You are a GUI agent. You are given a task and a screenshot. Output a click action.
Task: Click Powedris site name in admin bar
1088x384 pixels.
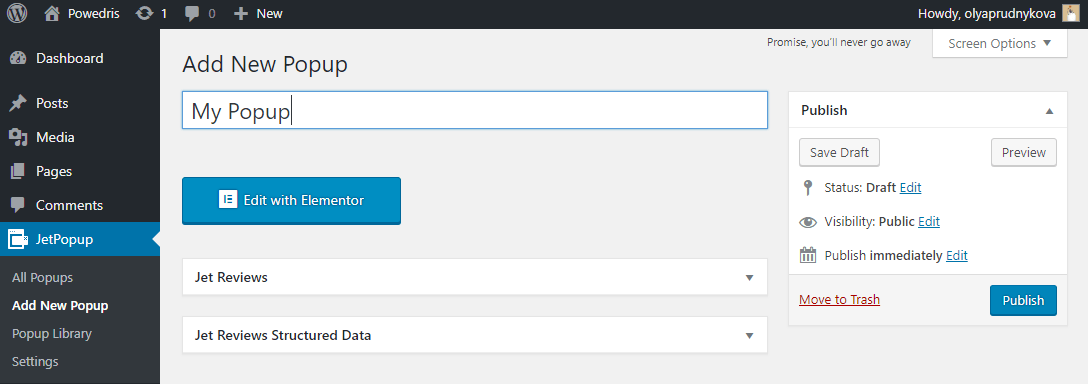coord(94,14)
